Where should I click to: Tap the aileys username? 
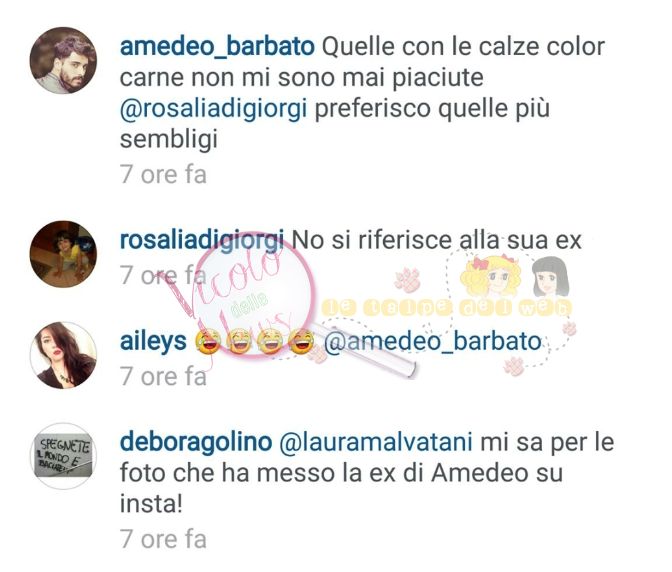click(153, 342)
